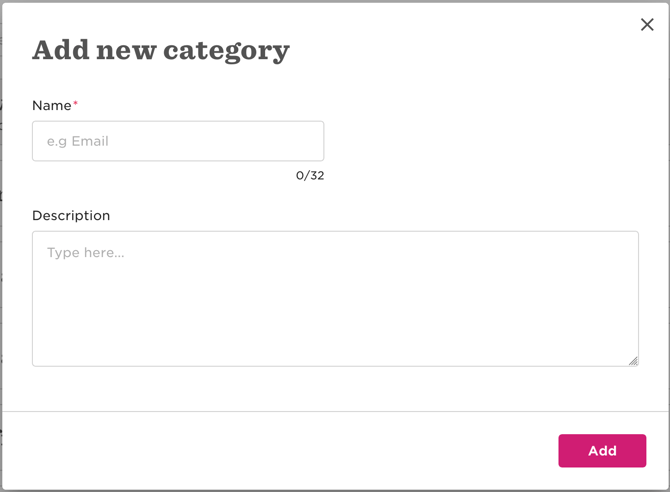Click the "e.g Email" placeholder text
This screenshot has width=670, height=492.
(x=78, y=141)
